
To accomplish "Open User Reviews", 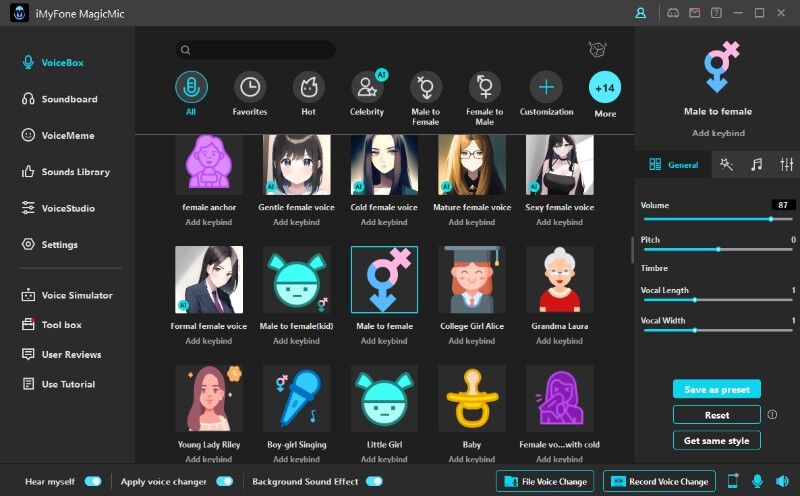I will click(61, 354).
